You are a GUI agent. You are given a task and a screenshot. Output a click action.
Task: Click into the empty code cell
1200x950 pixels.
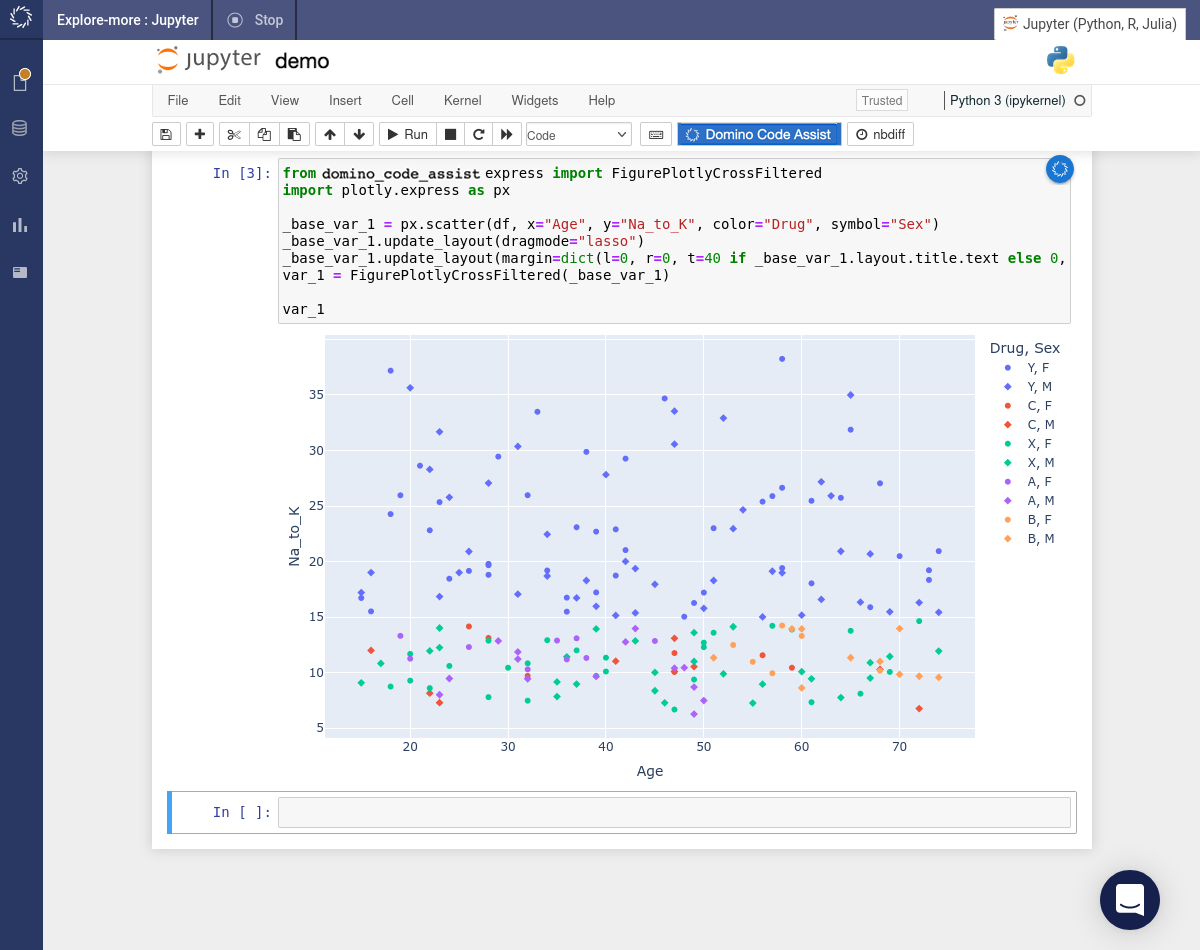pos(674,812)
